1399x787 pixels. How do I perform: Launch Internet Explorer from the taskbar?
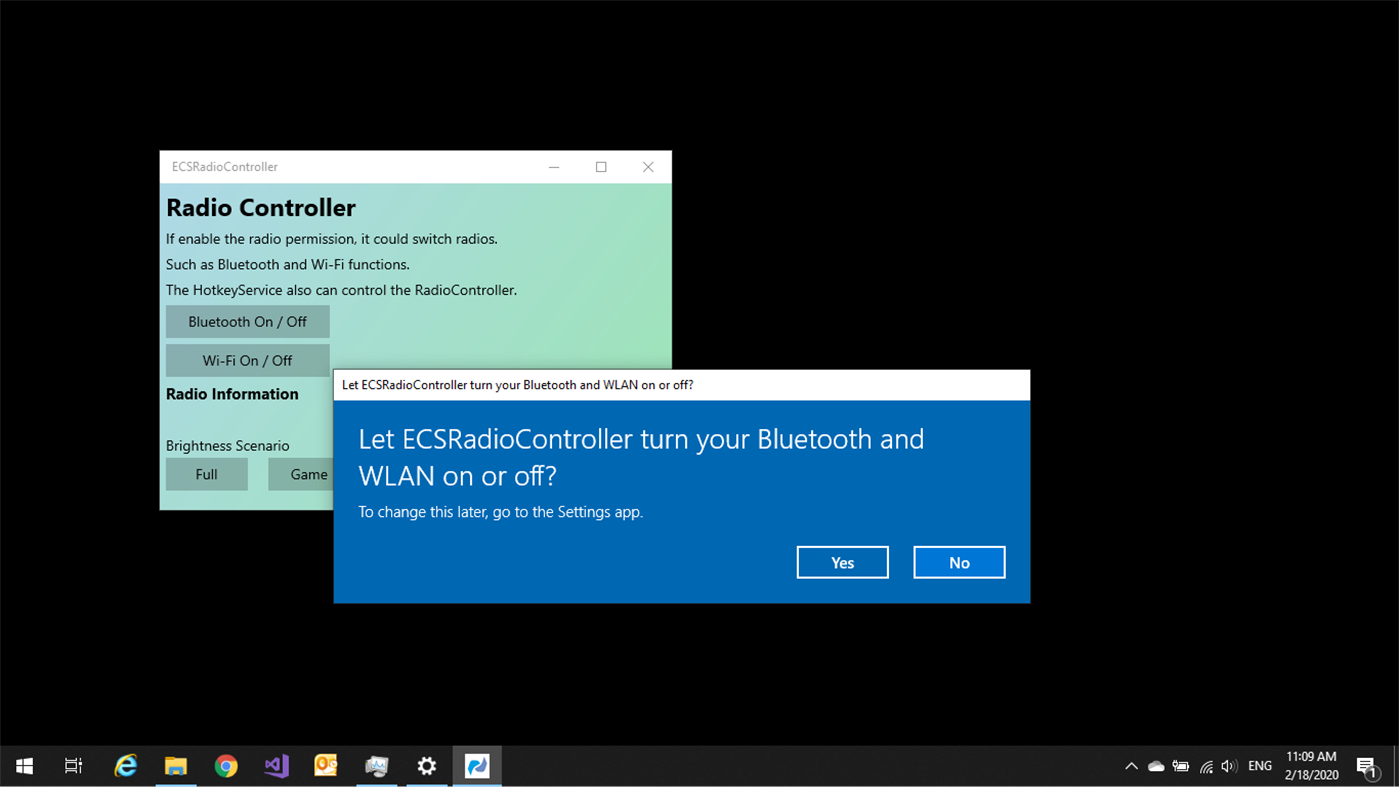point(125,765)
